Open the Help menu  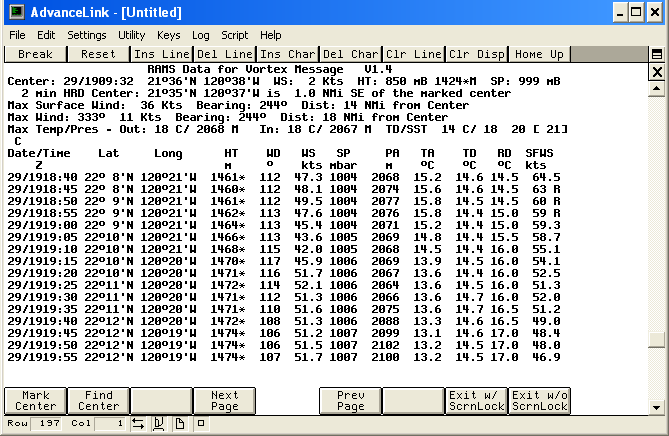click(x=271, y=35)
